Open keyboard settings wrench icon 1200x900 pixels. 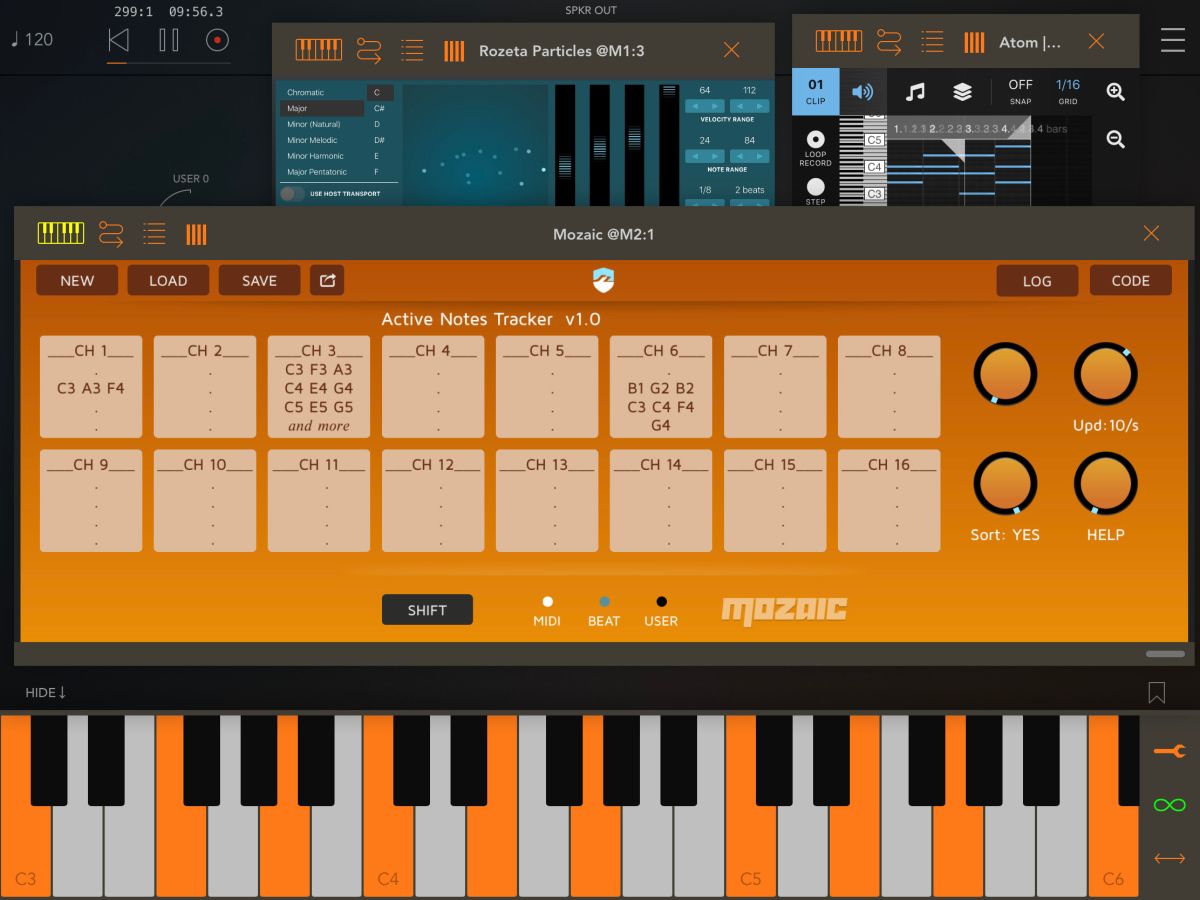tap(1169, 751)
